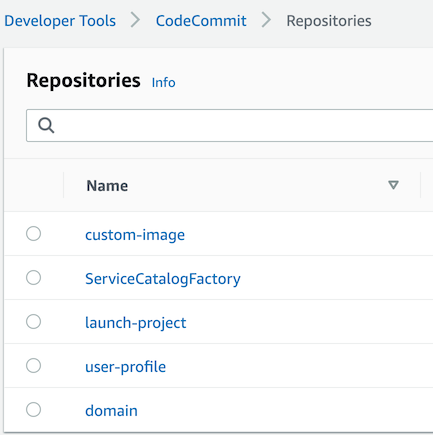
Task: Open the domain repository
Action: [111, 411]
